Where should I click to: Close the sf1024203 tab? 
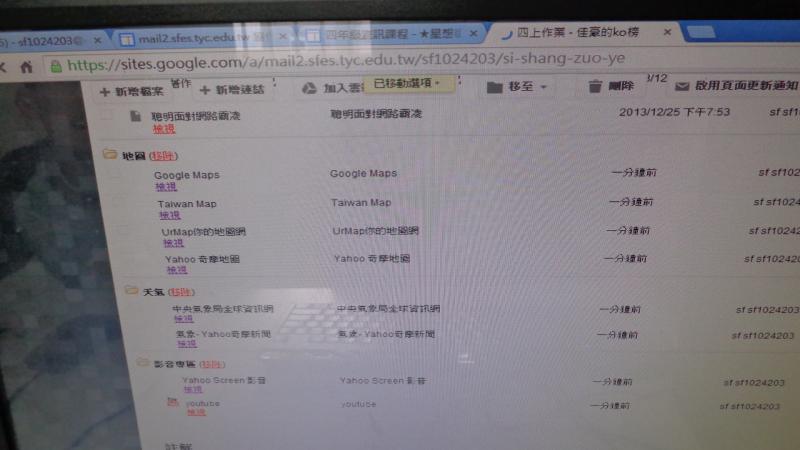coord(97,39)
